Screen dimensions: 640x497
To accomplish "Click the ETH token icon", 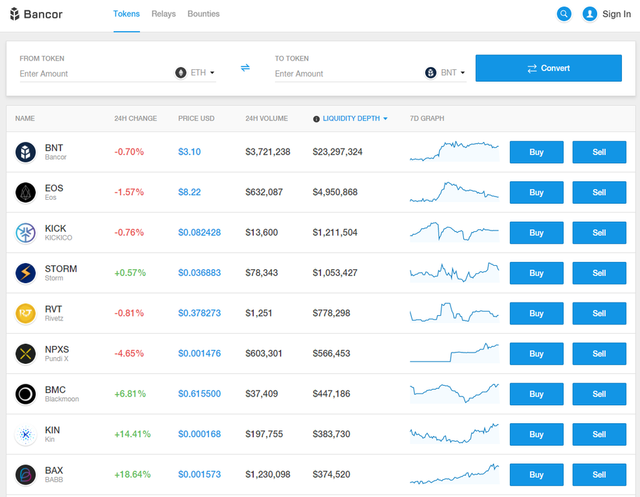I will [180, 73].
